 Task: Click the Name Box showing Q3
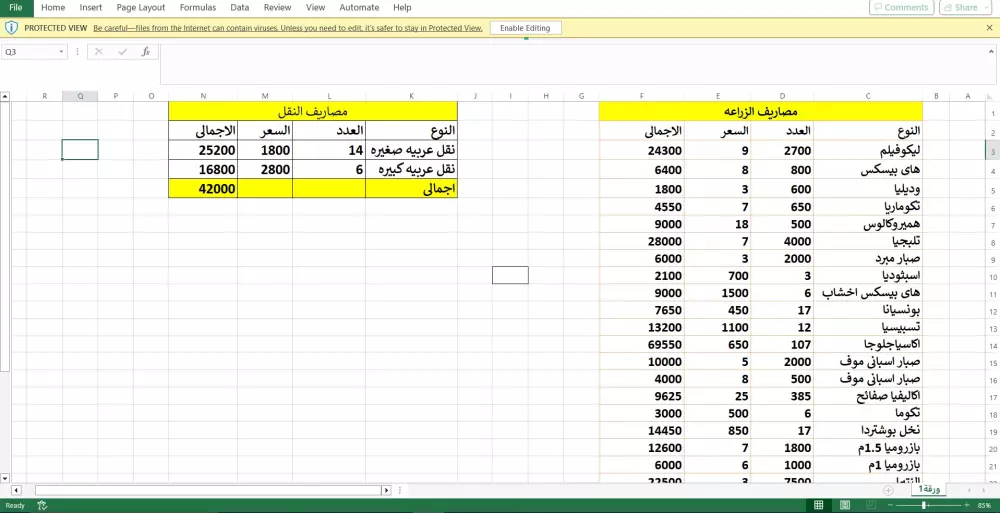[29, 52]
